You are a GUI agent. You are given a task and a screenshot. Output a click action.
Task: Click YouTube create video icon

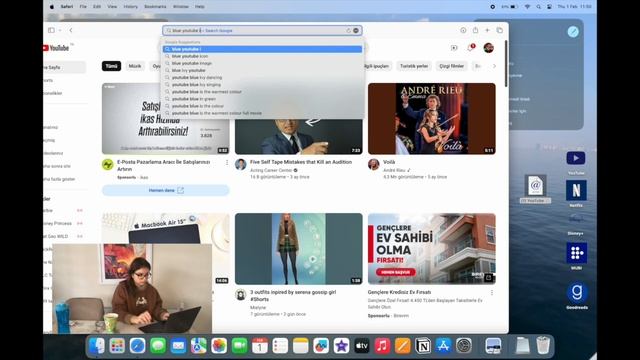tap(454, 48)
